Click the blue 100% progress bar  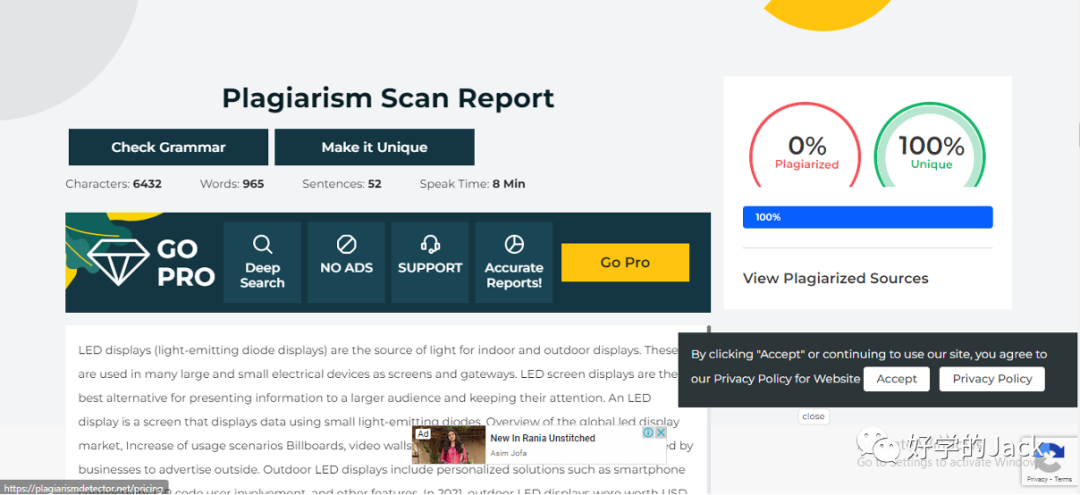coord(868,217)
